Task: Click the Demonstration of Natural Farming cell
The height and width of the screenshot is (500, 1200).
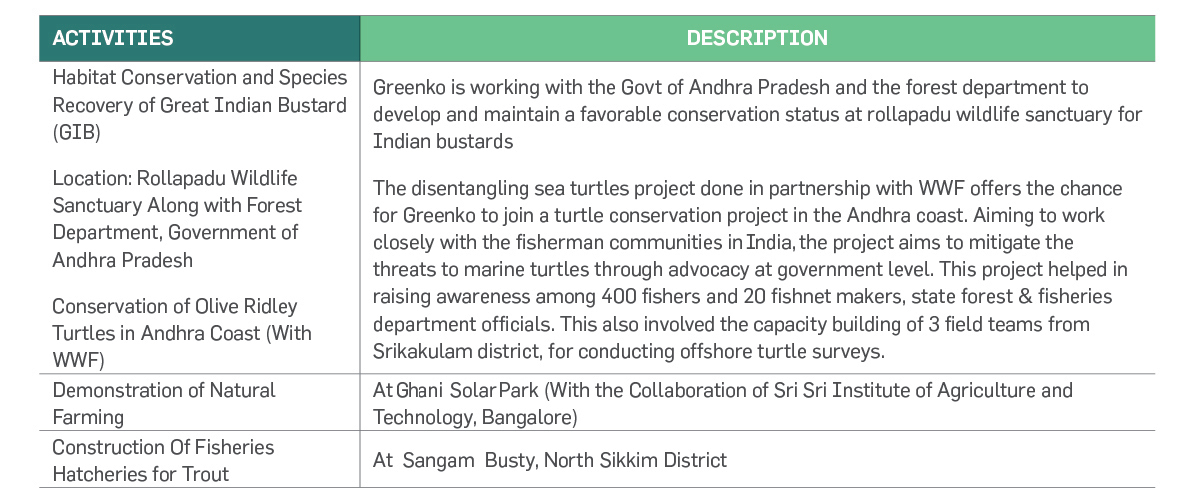Action: [164, 403]
